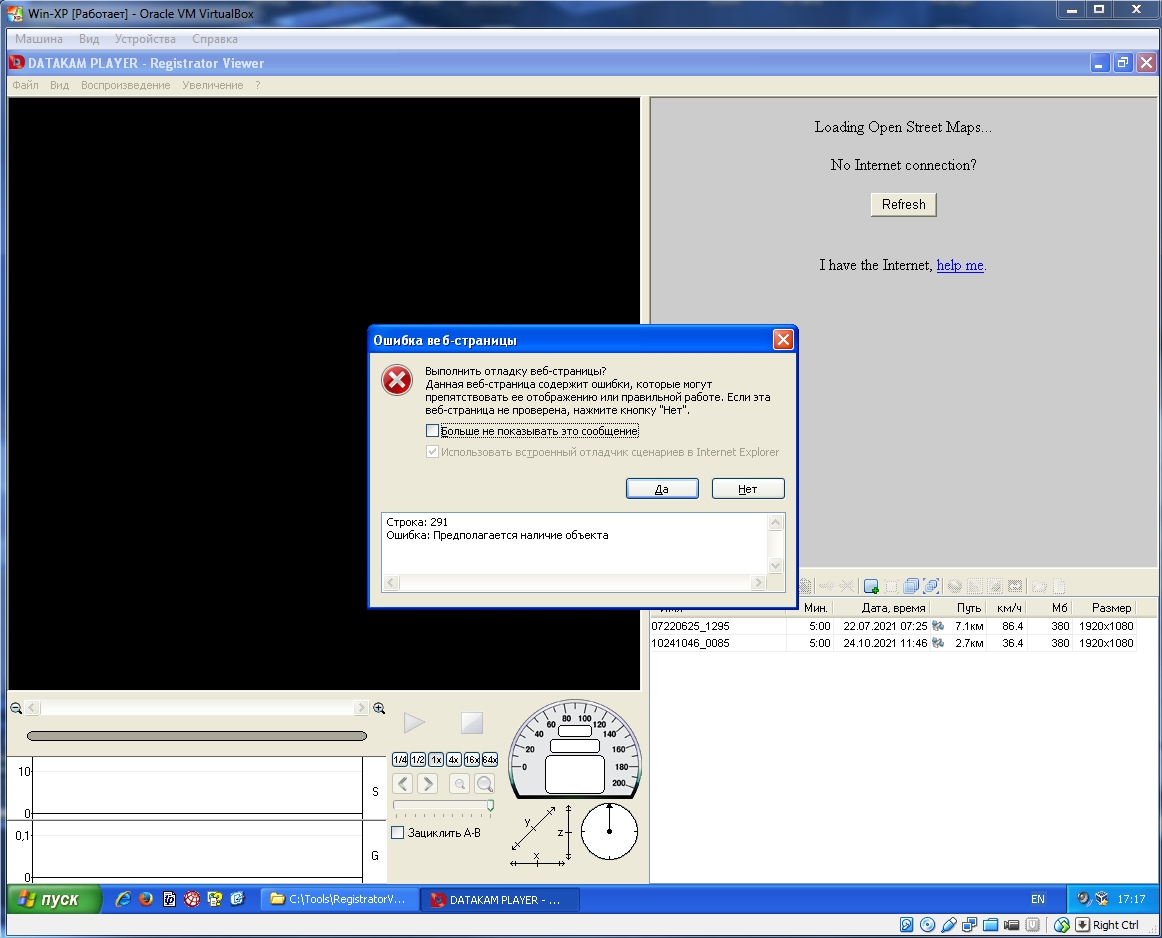Click the add file icon with green plus
Screen dimensions: 1162x938
click(872, 586)
